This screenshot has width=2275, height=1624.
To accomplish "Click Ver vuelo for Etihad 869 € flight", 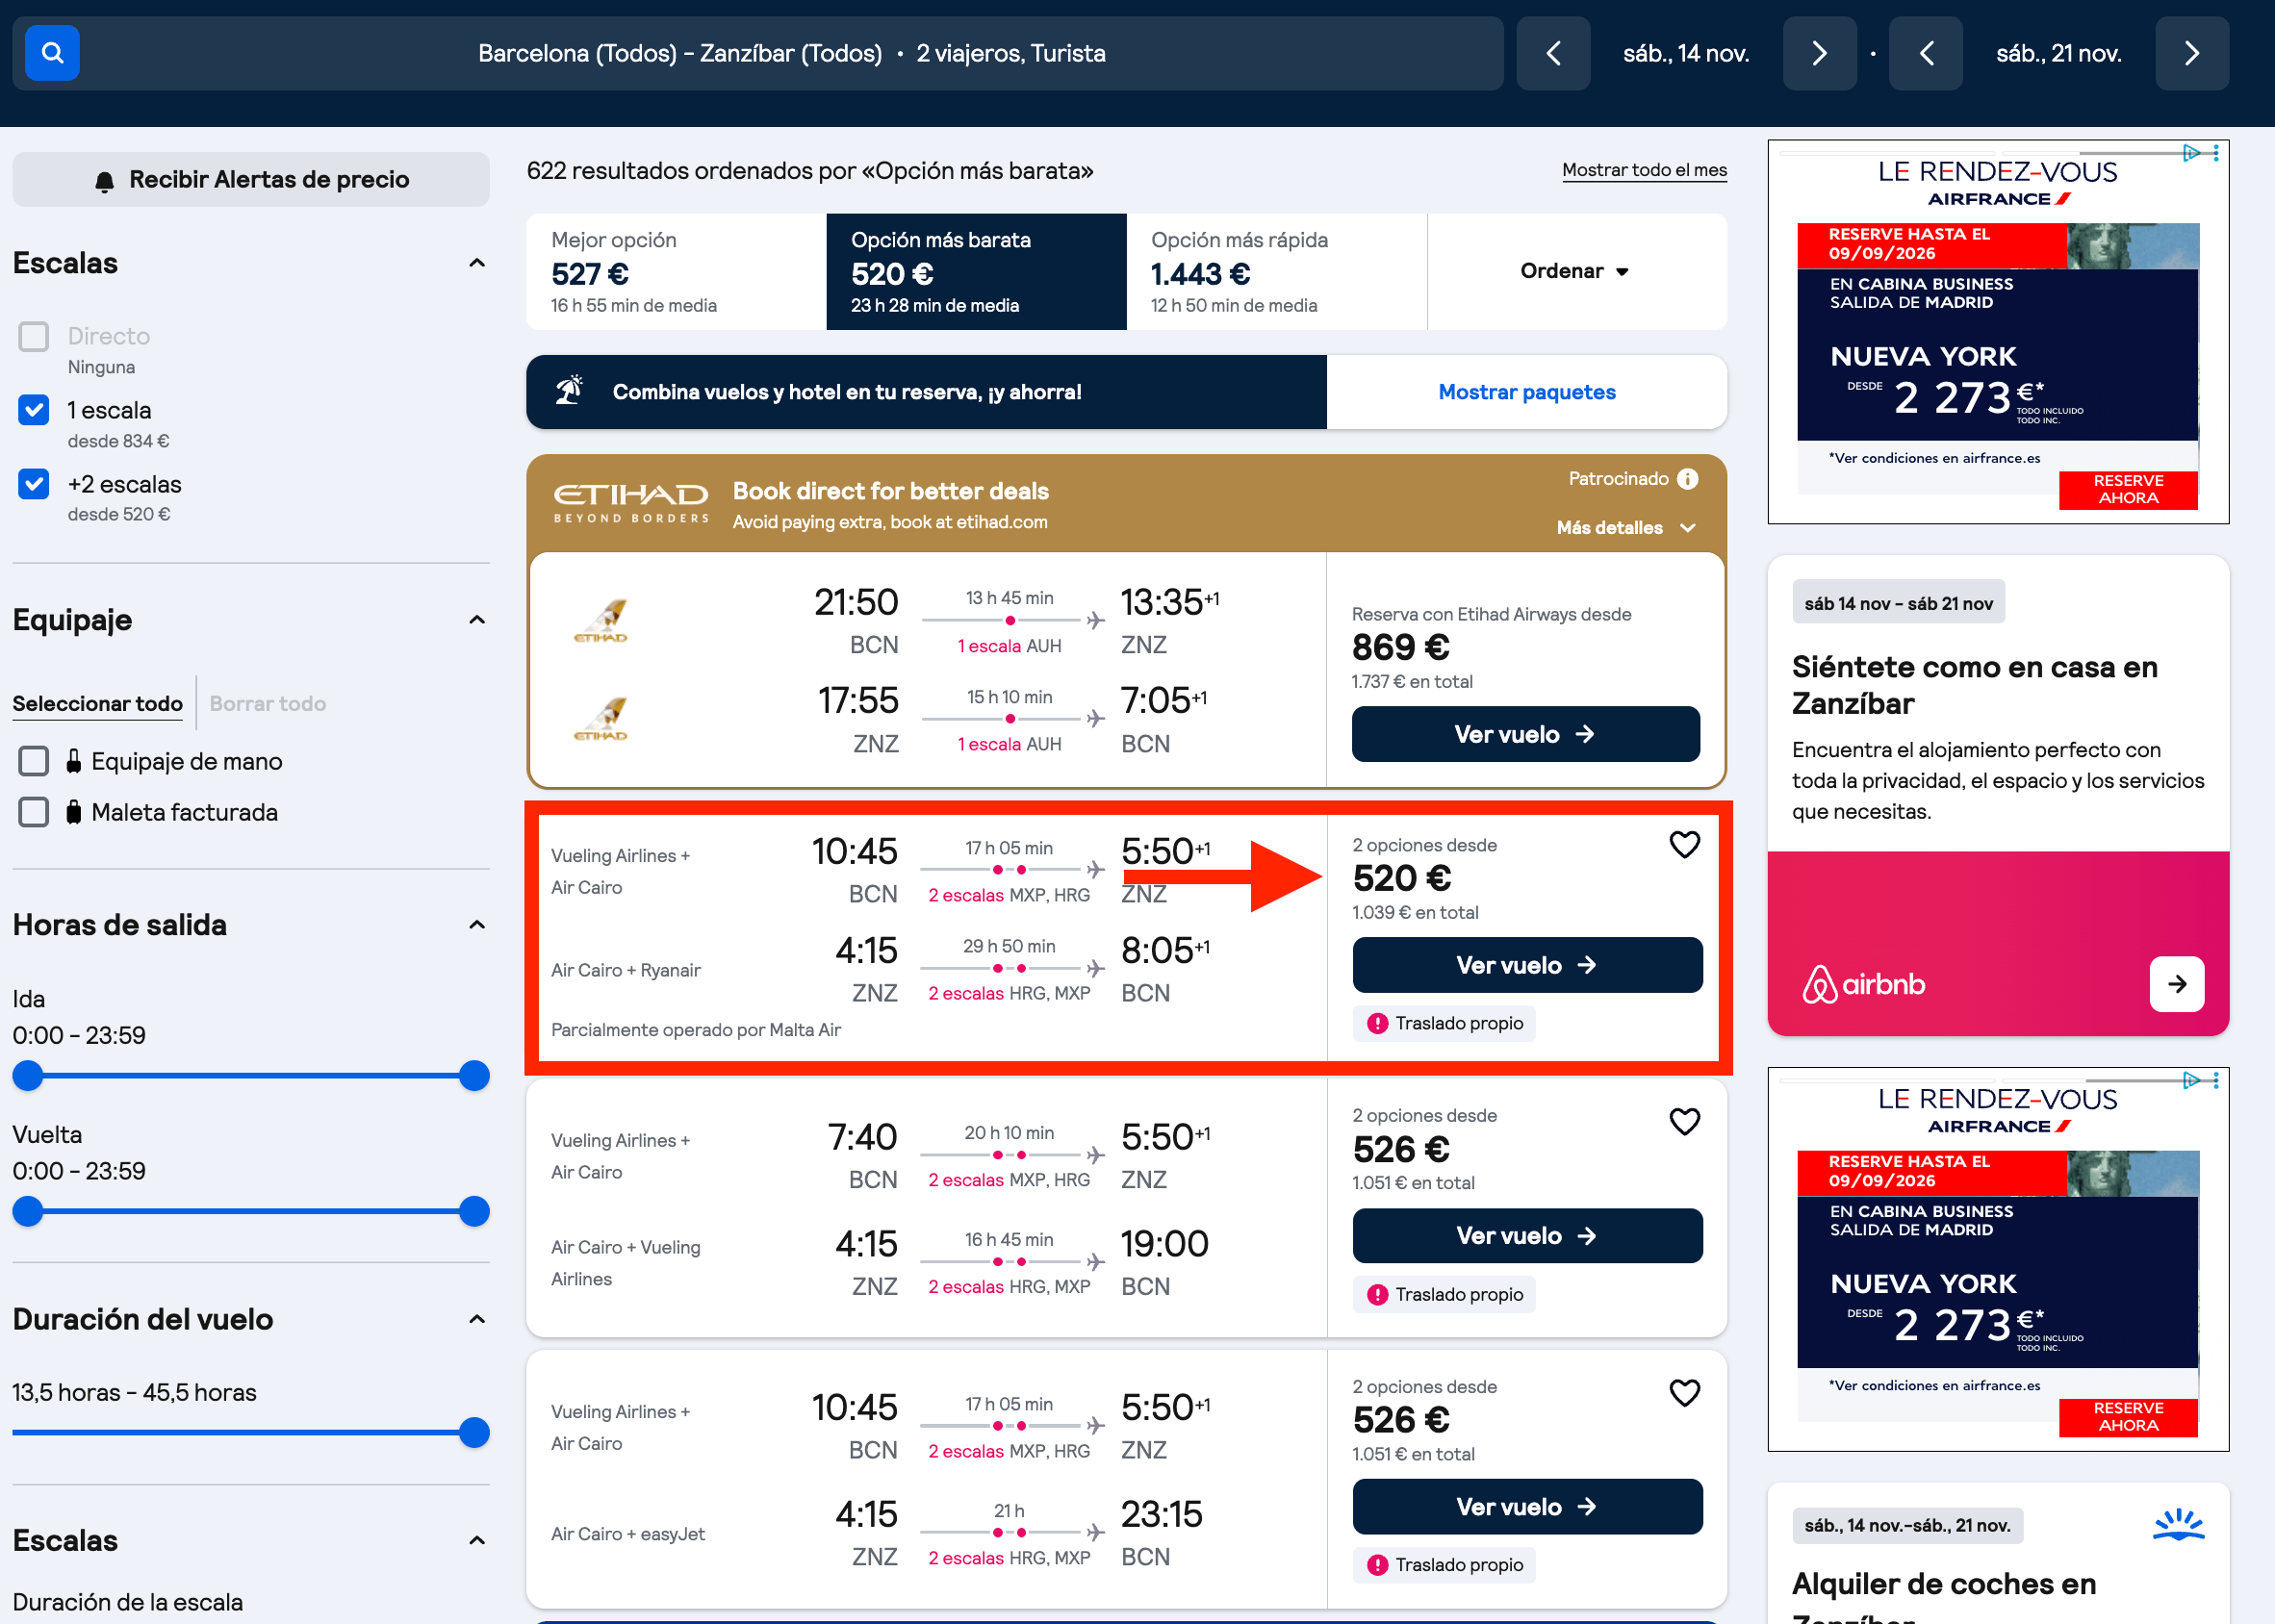I will click(1525, 734).
